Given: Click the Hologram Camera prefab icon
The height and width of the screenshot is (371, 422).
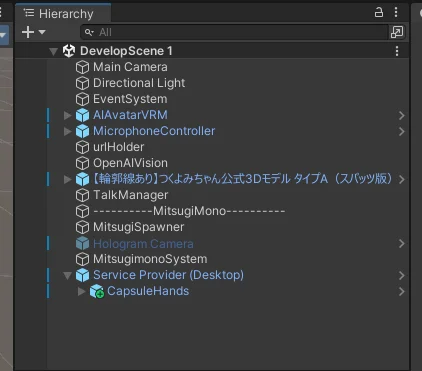Looking at the screenshot, I should [x=82, y=243].
